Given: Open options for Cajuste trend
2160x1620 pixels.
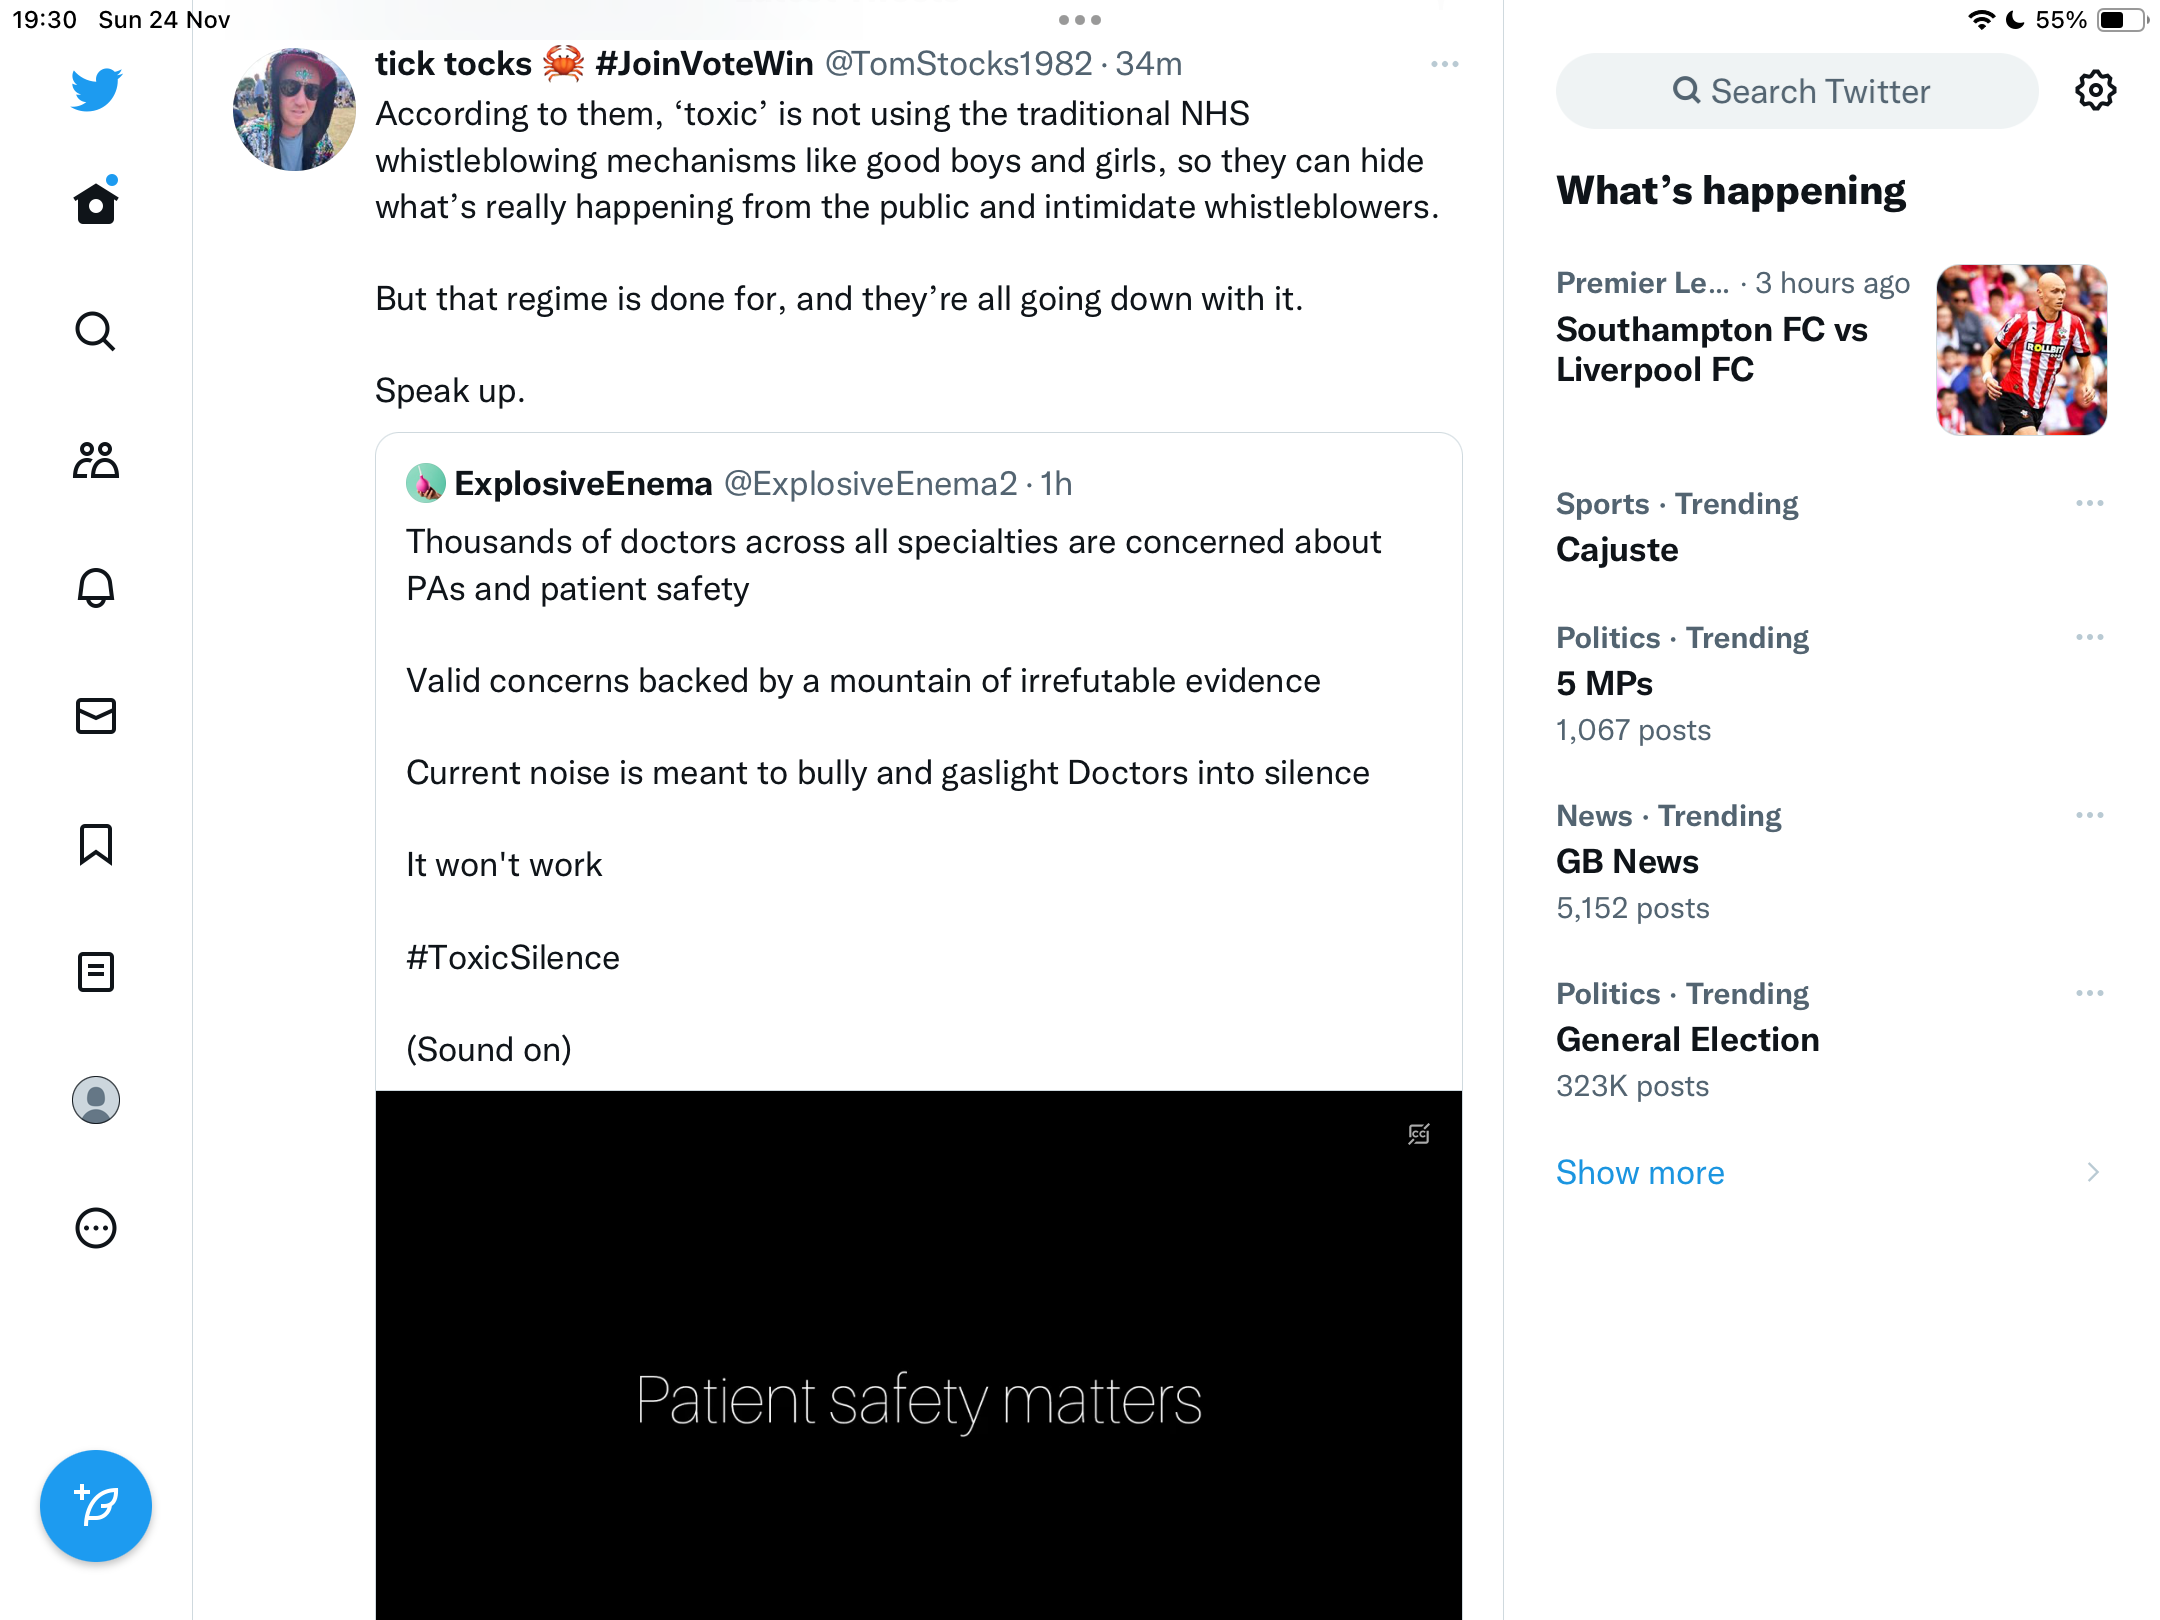Looking at the screenshot, I should pos(2089,503).
